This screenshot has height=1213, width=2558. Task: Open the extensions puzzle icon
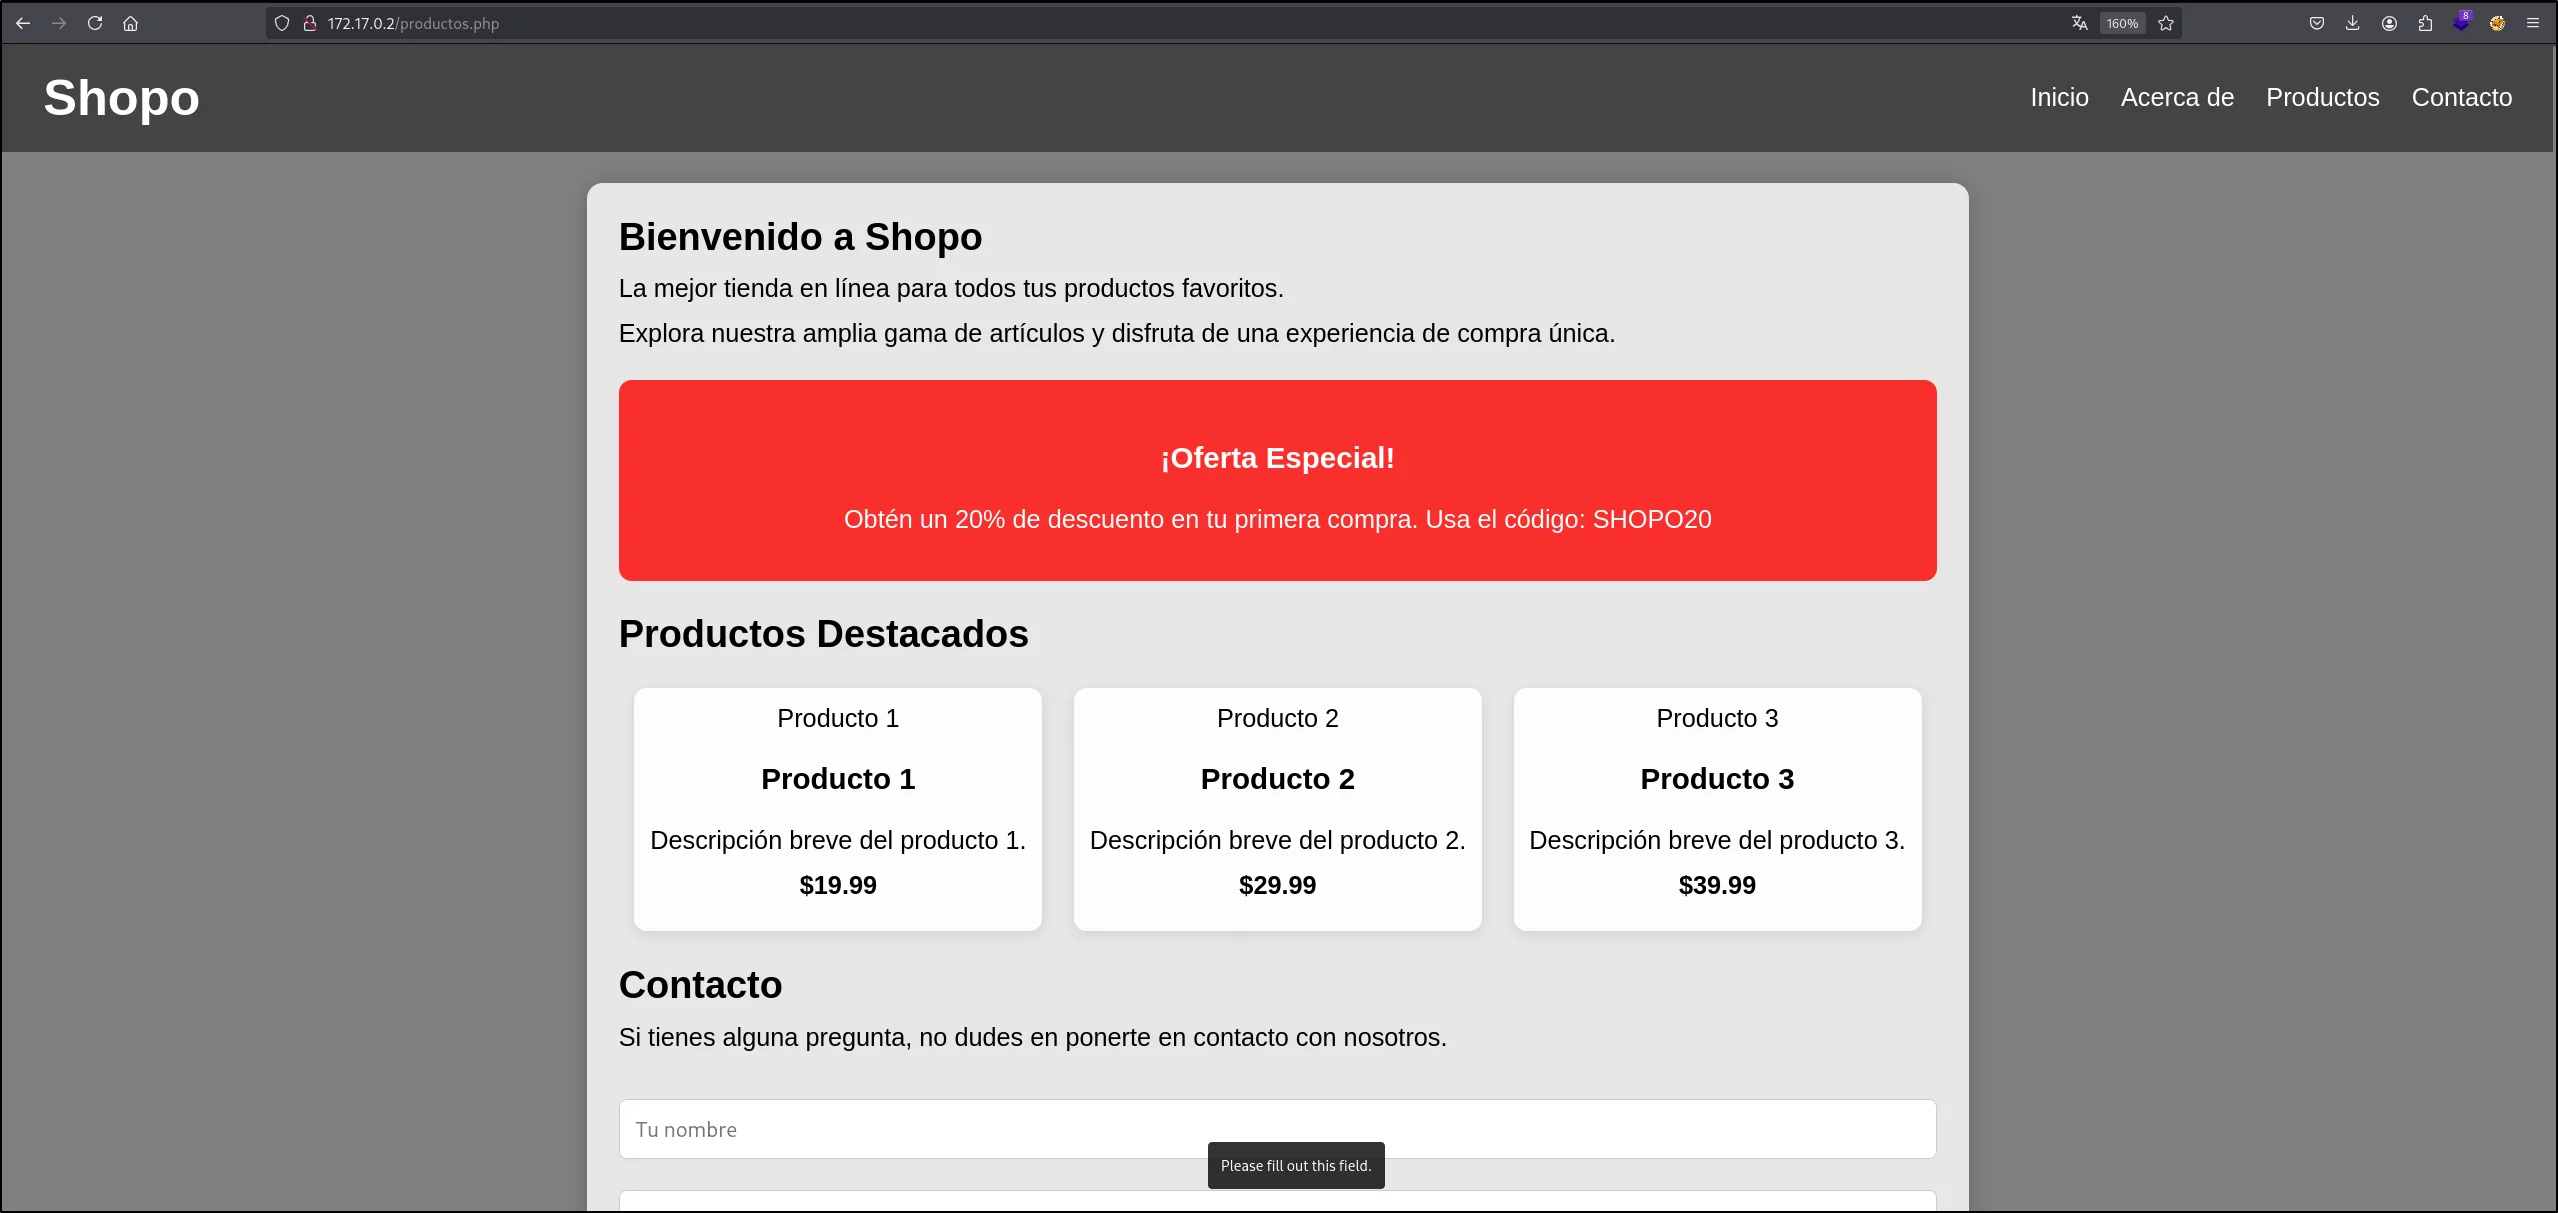tap(2425, 23)
